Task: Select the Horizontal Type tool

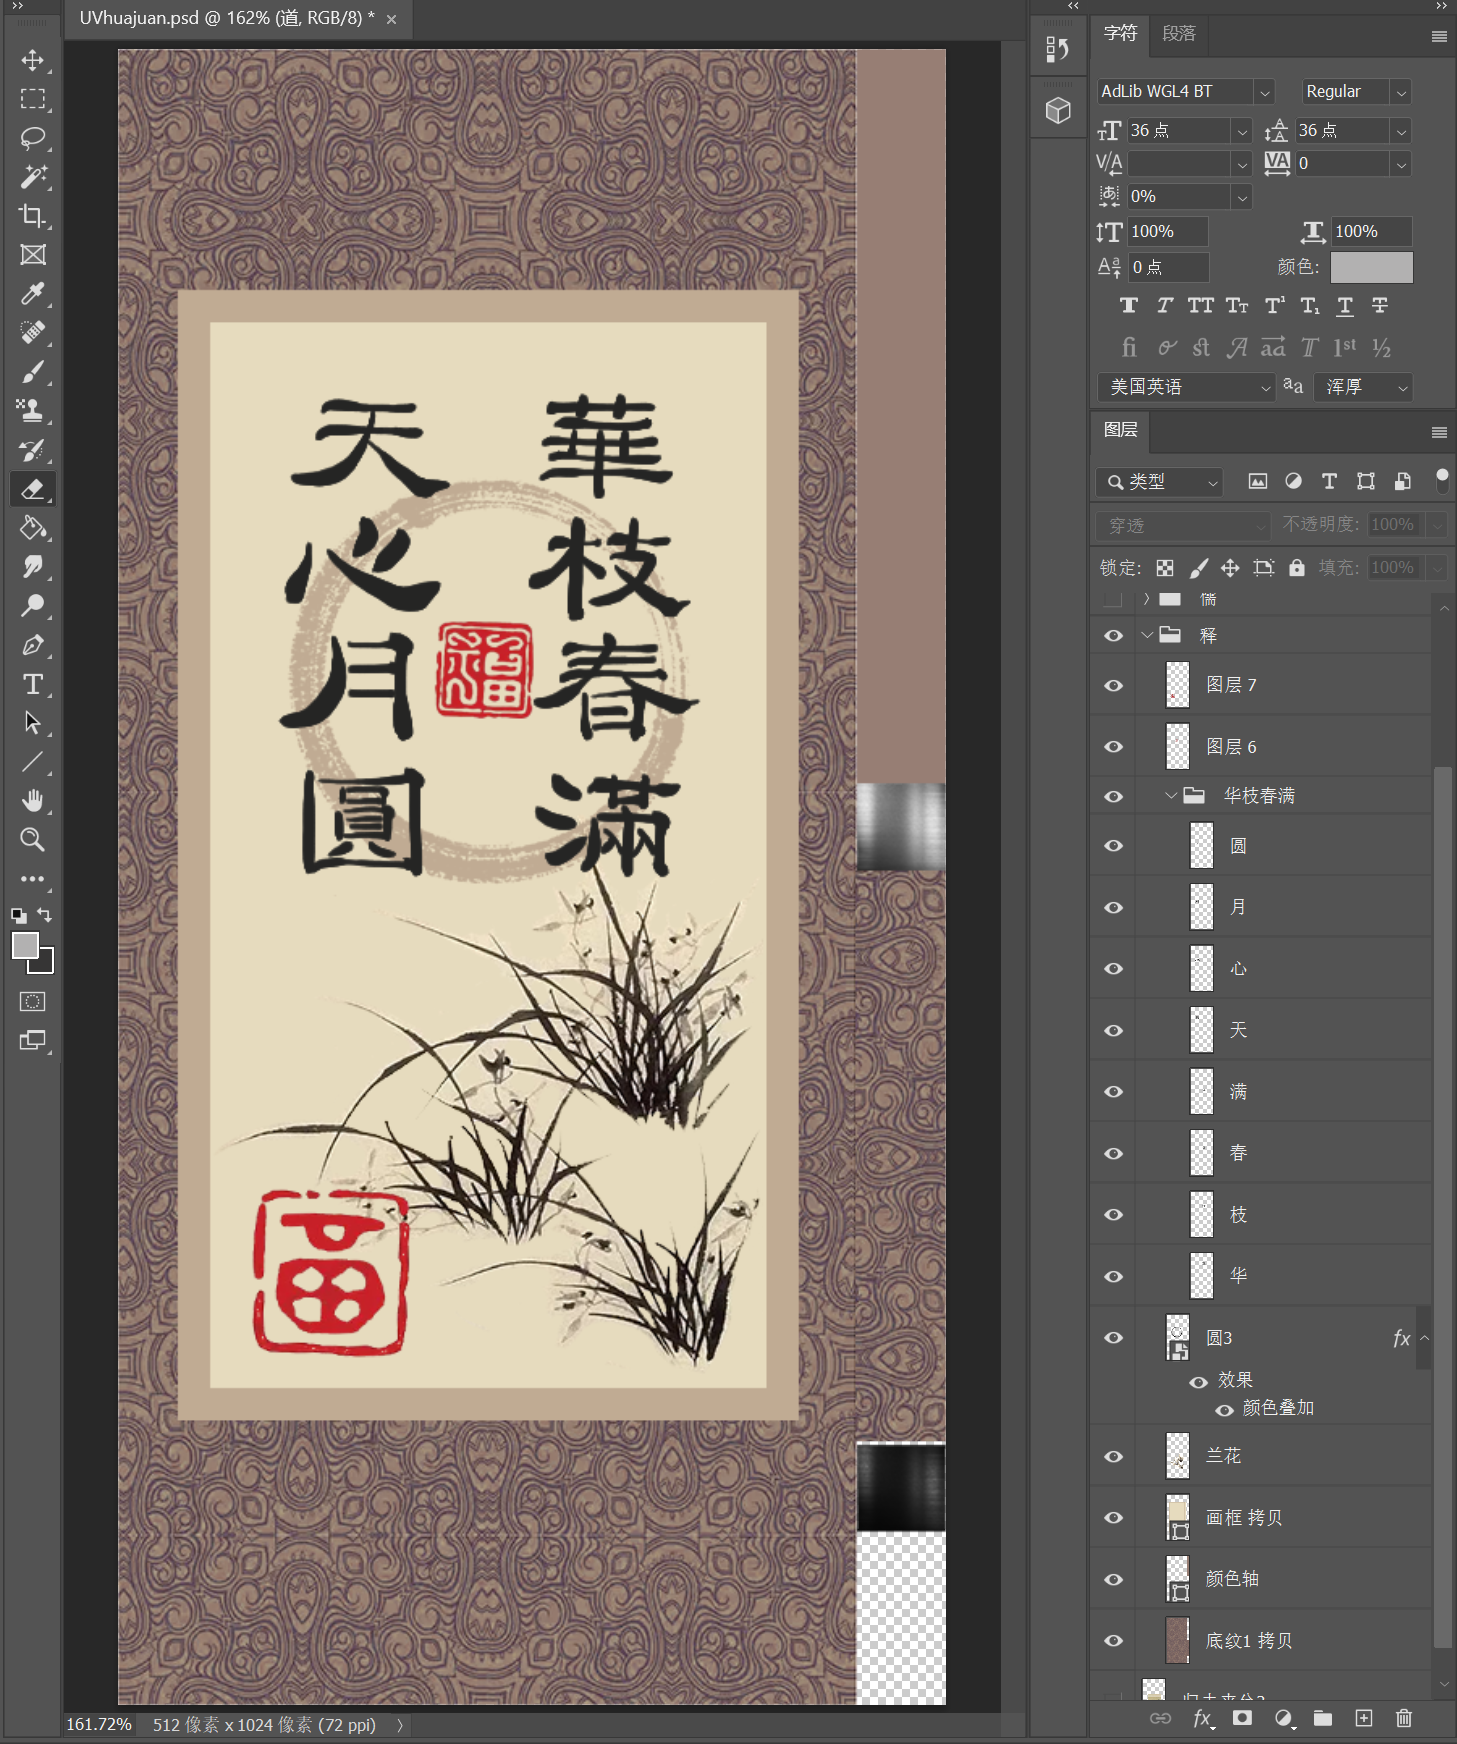Action: (33, 684)
